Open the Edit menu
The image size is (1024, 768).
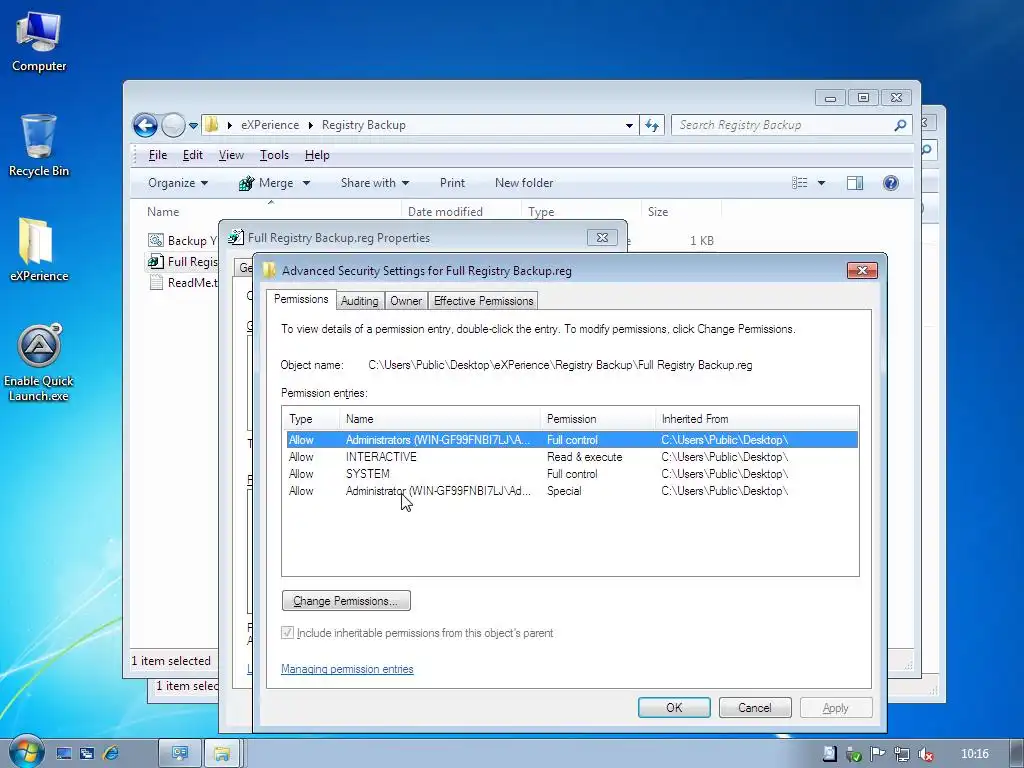pyautogui.click(x=193, y=155)
